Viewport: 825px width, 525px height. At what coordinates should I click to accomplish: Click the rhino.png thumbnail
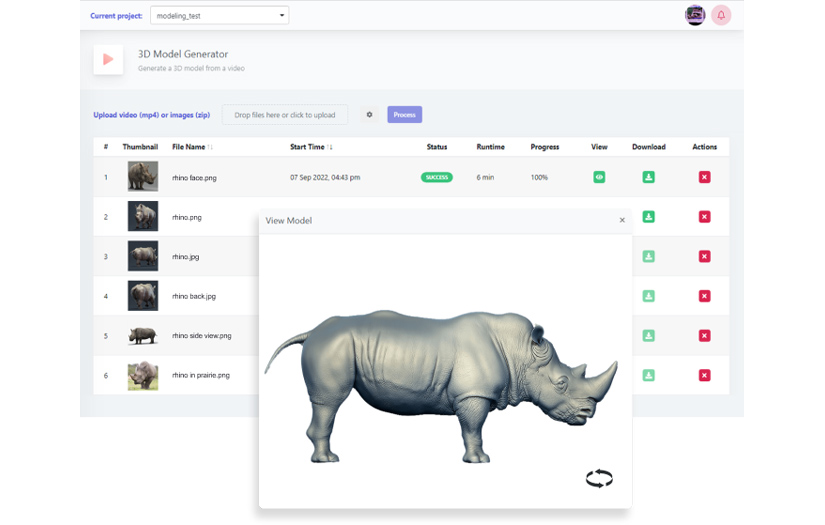(143, 216)
